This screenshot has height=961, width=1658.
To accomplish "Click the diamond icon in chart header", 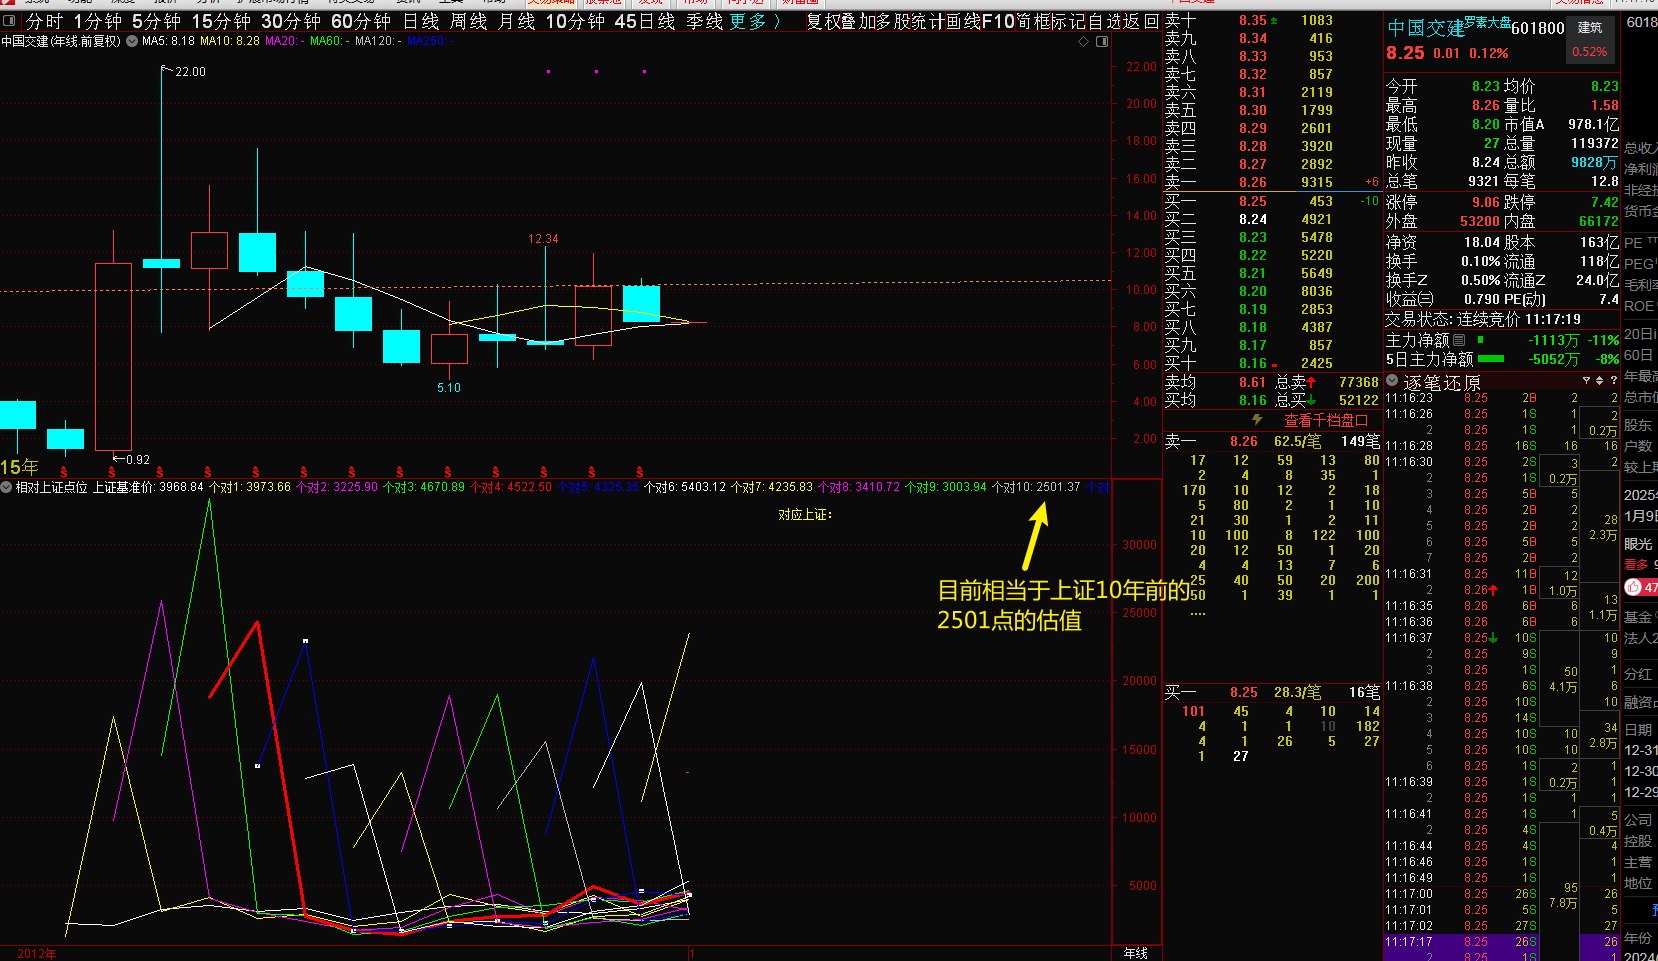I will (1083, 42).
